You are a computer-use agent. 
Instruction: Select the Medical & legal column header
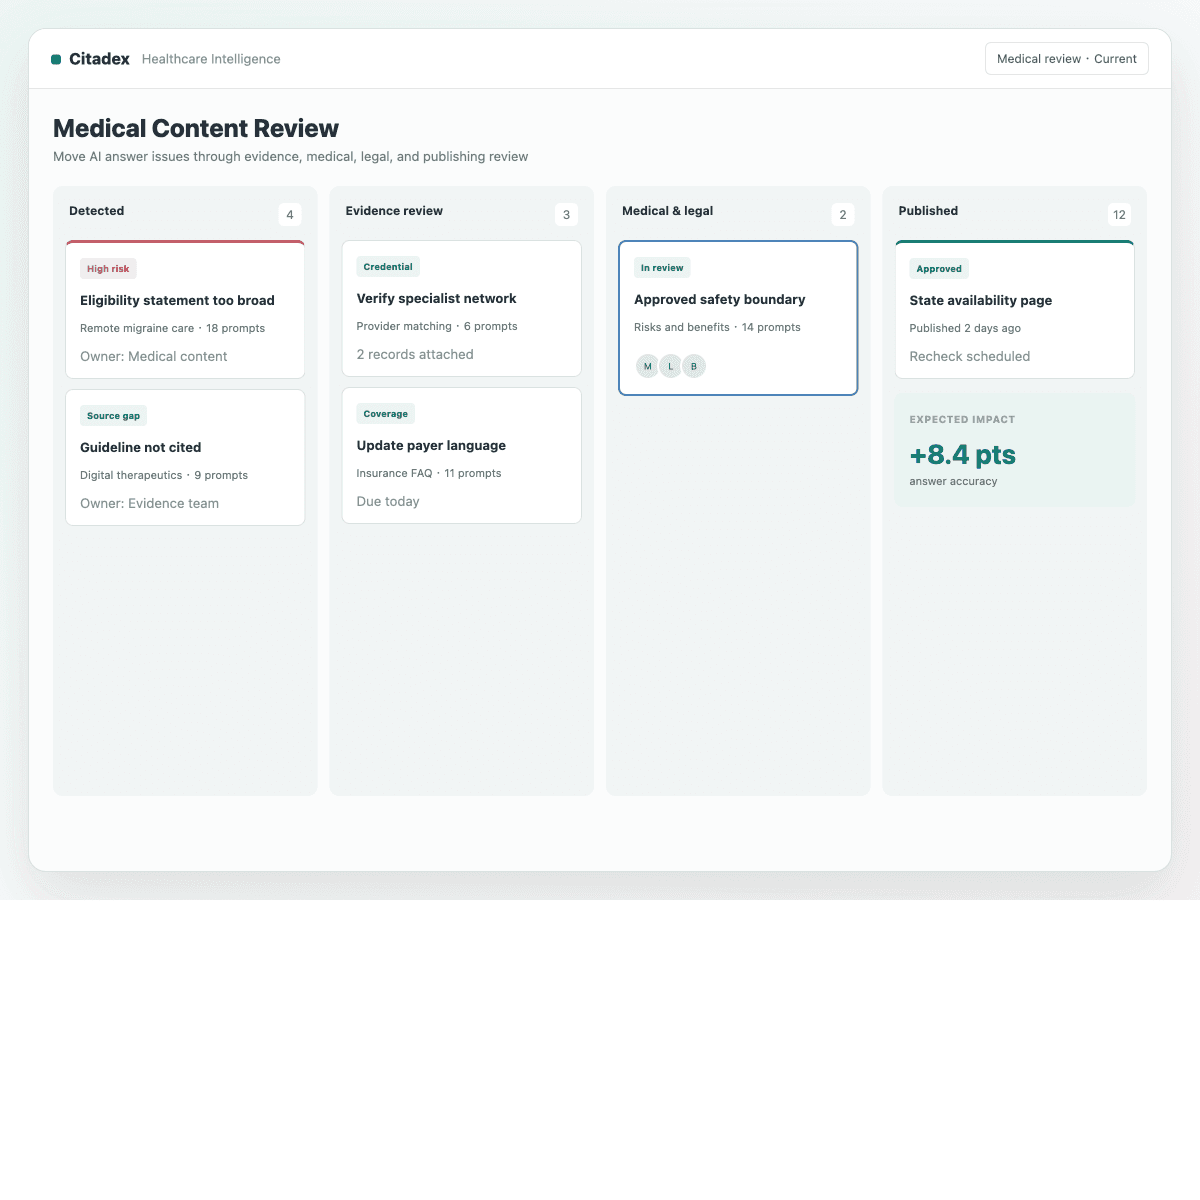[668, 211]
